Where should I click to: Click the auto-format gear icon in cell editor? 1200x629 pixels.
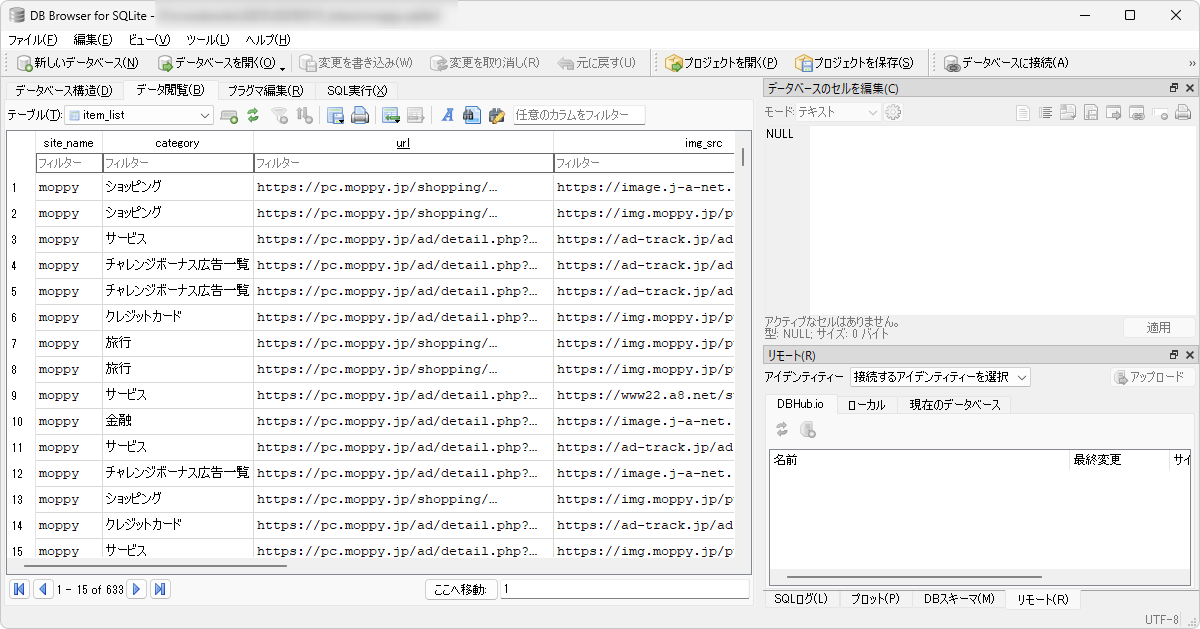pos(893,112)
